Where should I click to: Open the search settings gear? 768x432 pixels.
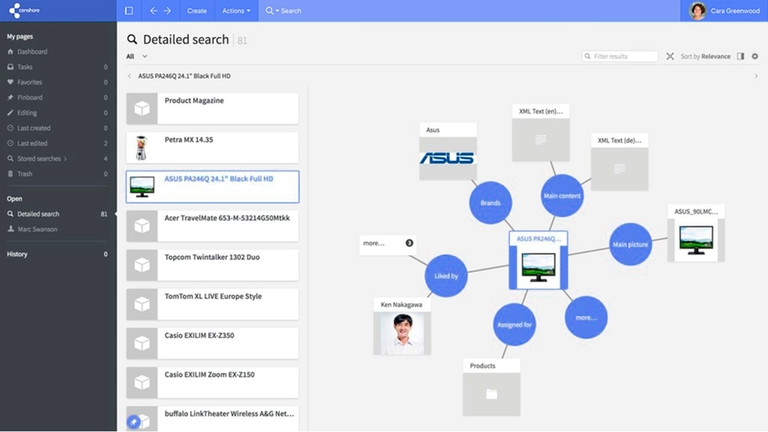755,56
